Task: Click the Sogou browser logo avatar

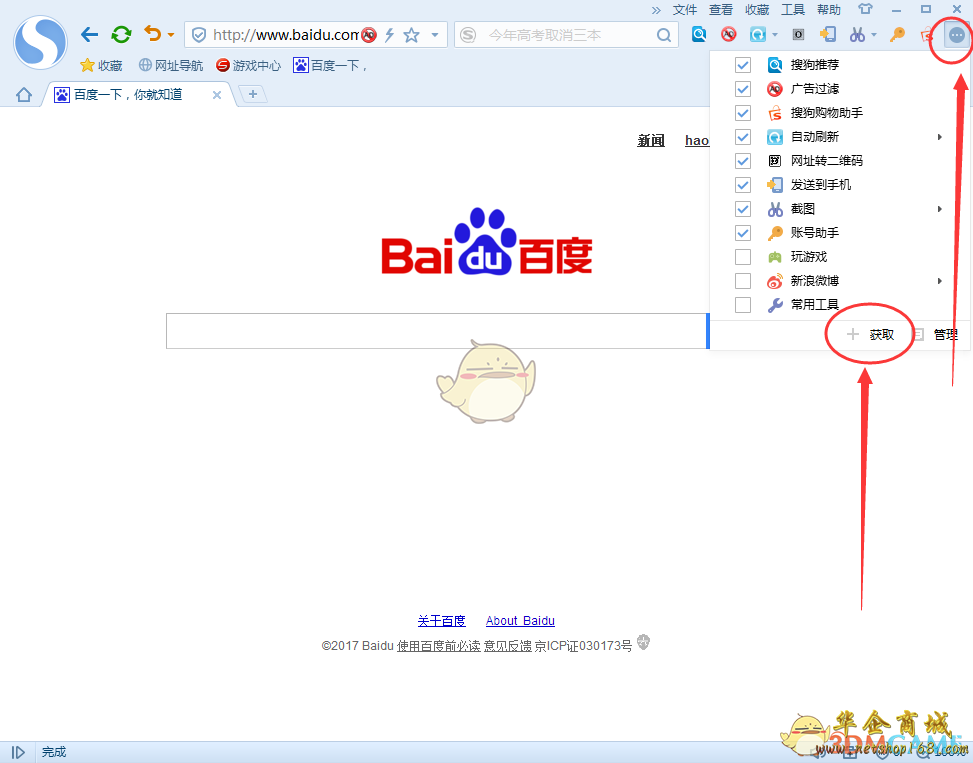Action: coord(40,42)
